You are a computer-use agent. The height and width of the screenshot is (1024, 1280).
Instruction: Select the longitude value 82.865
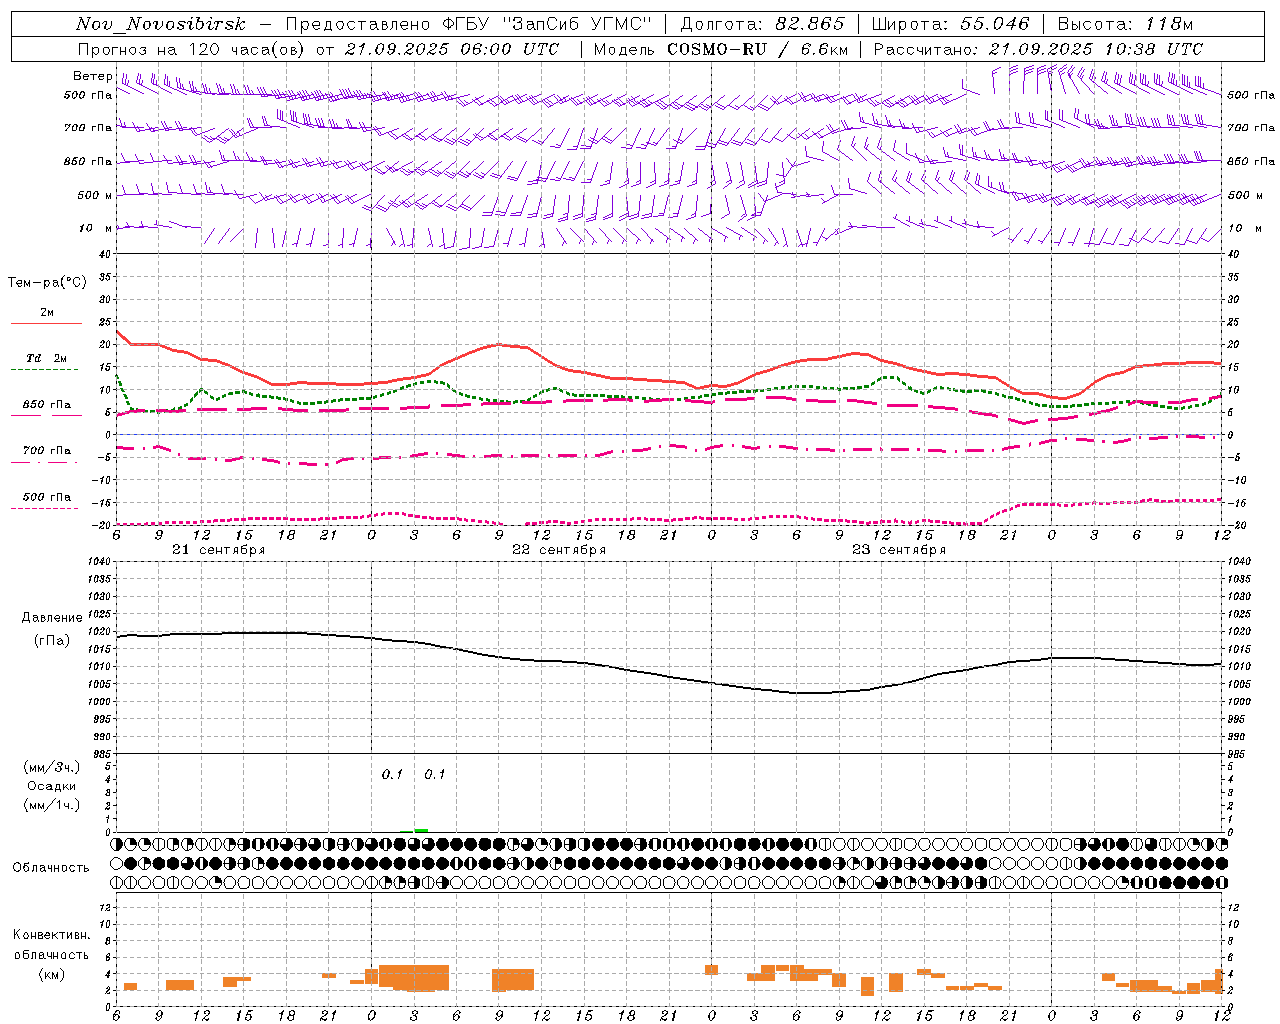pyautogui.click(x=810, y=25)
